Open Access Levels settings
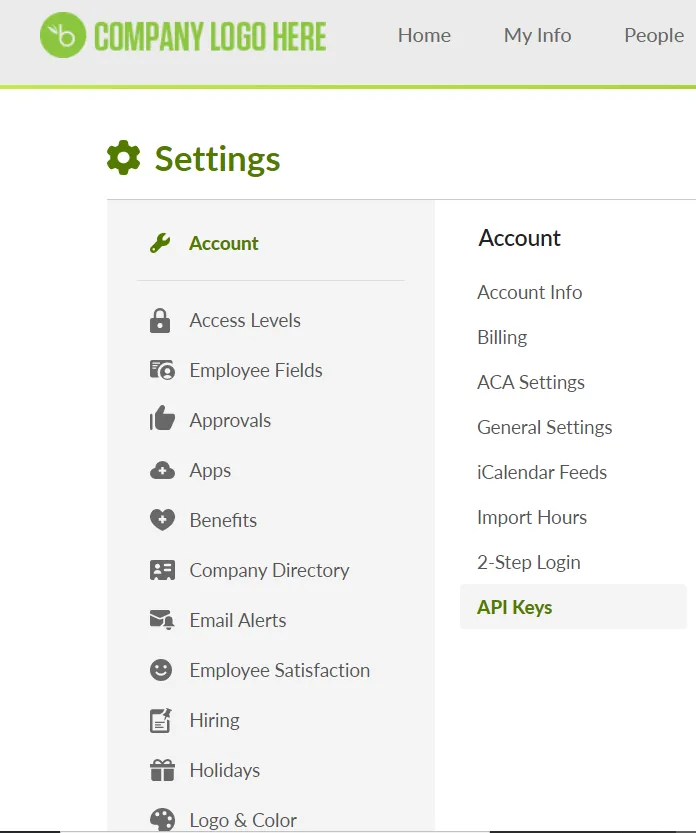This screenshot has width=696, height=833. [x=245, y=320]
